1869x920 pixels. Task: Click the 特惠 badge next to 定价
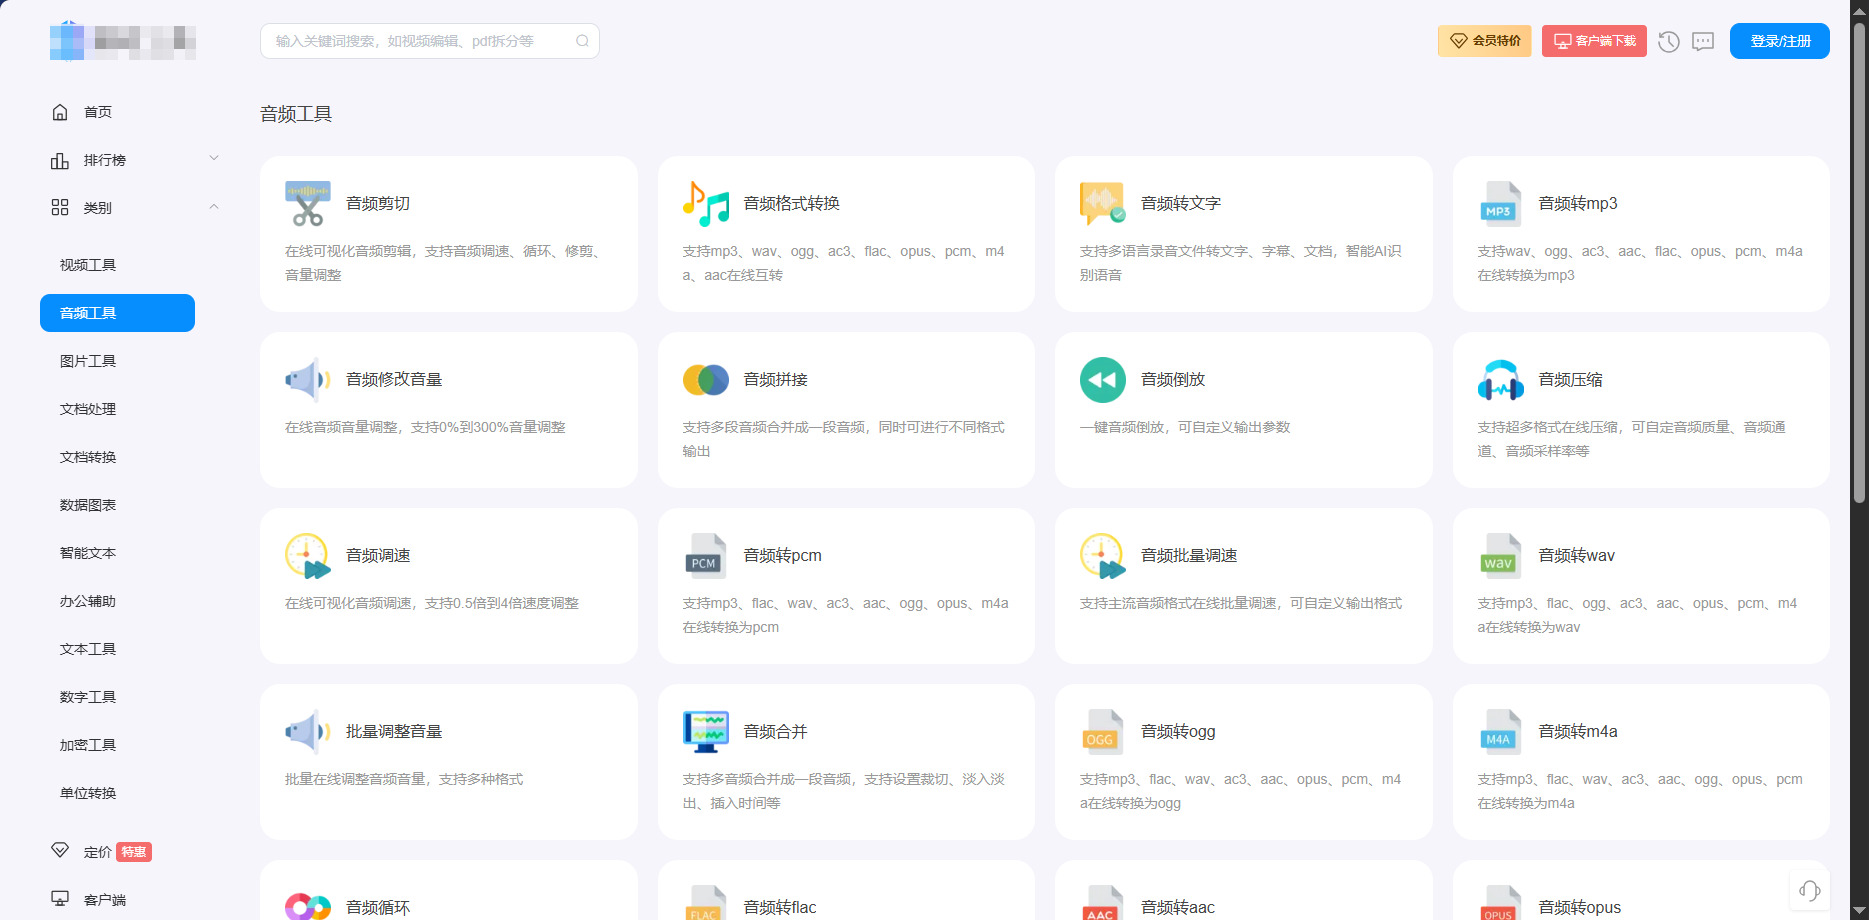click(134, 852)
